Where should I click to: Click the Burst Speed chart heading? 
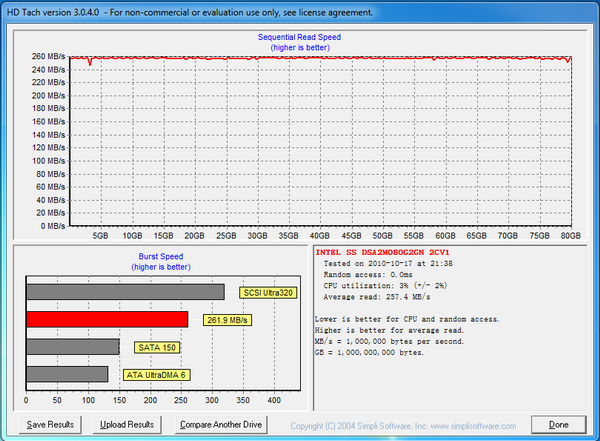161,256
